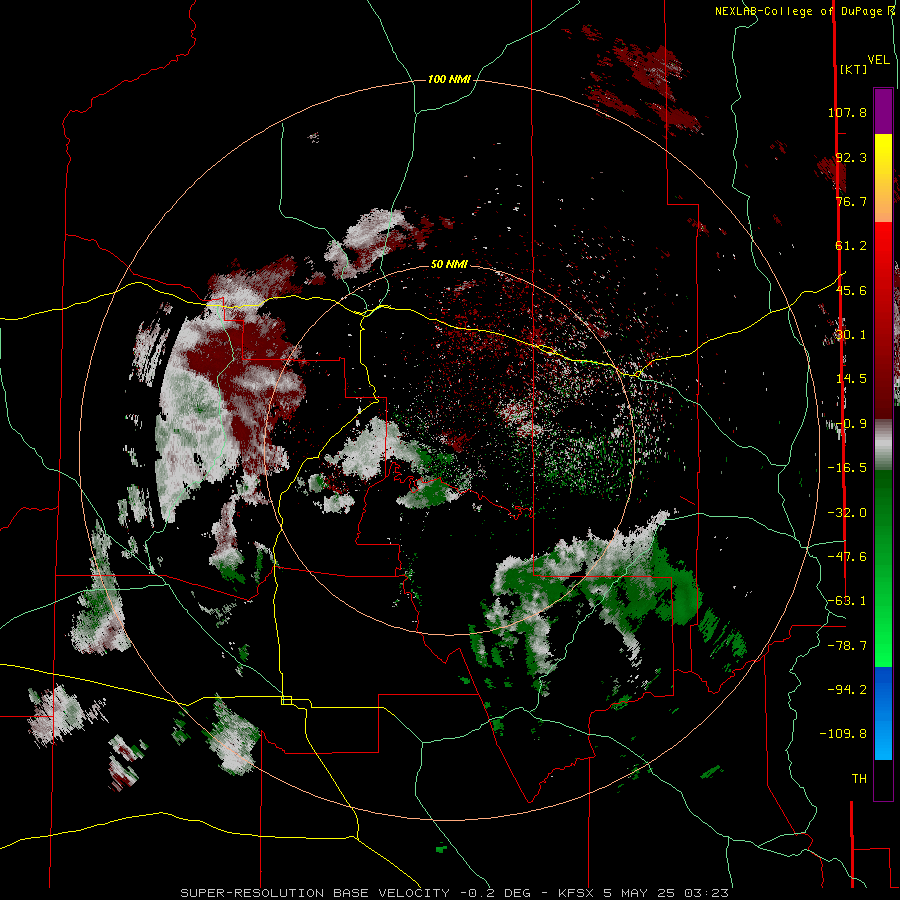This screenshot has height=900, width=900.
Task: Click the green segment of velocity color bar
Action: [883, 568]
